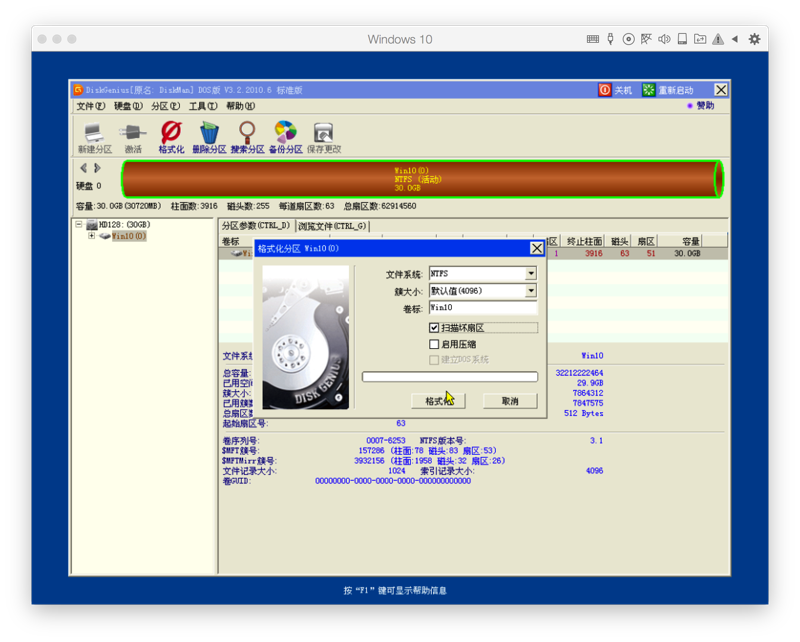The width and height of the screenshot is (800, 642).
Task: Open the 帮助(H) menu
Action: point(240,106)
